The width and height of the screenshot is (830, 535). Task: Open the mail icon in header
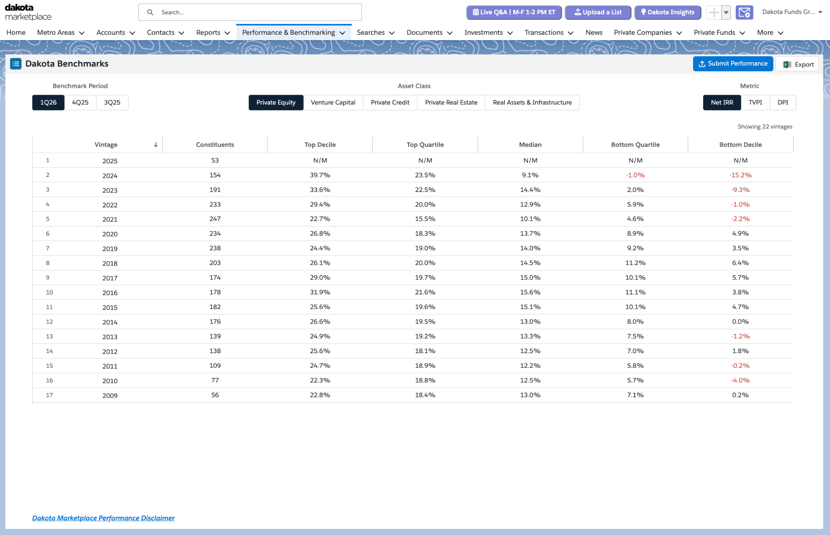[x=744, y=12]
